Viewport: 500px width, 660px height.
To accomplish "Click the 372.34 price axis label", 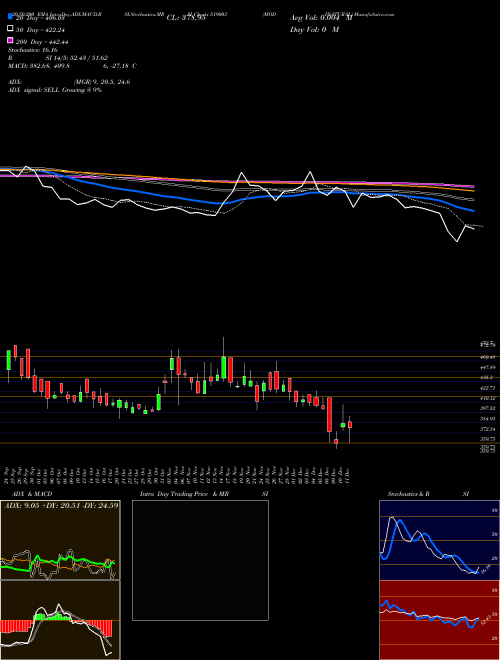I will 490,429.
